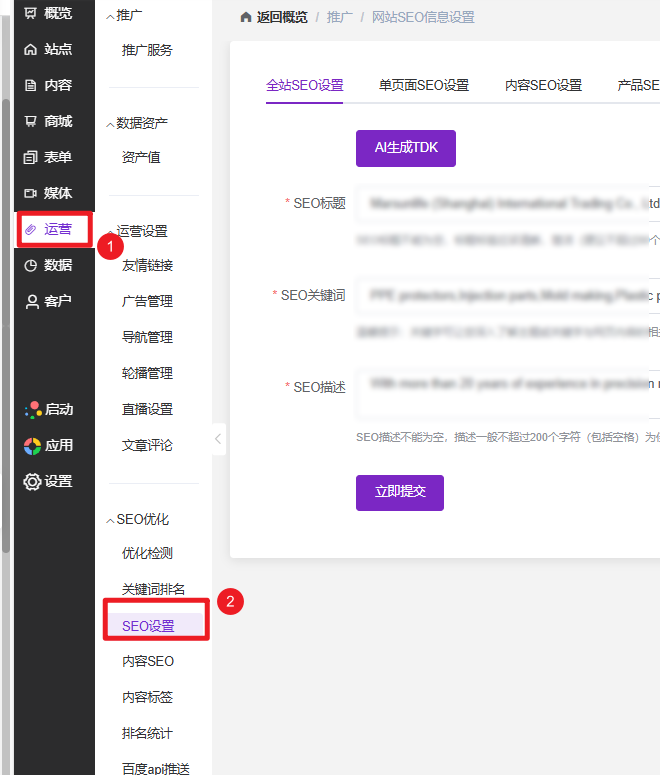The width and height of the screenshot is (660, 775).
Task: Click the 站点 home icon in sidebar
Action: [x=31, y=50]
